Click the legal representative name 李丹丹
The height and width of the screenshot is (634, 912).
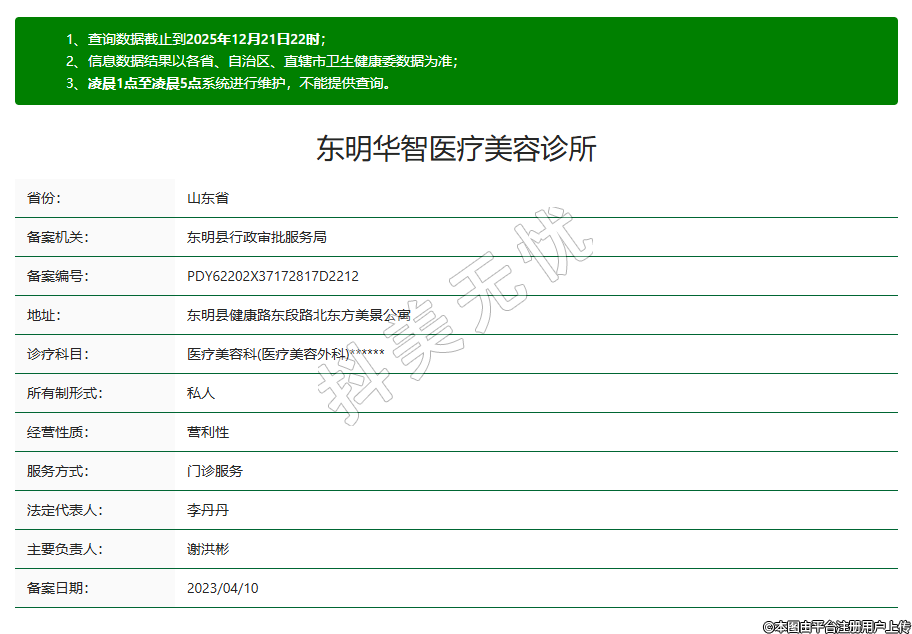208,510
